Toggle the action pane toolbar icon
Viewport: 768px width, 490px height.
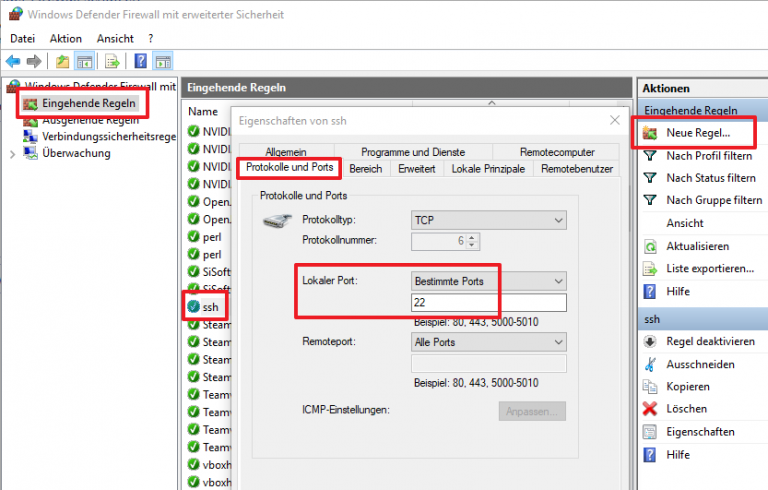click(163, 62)
